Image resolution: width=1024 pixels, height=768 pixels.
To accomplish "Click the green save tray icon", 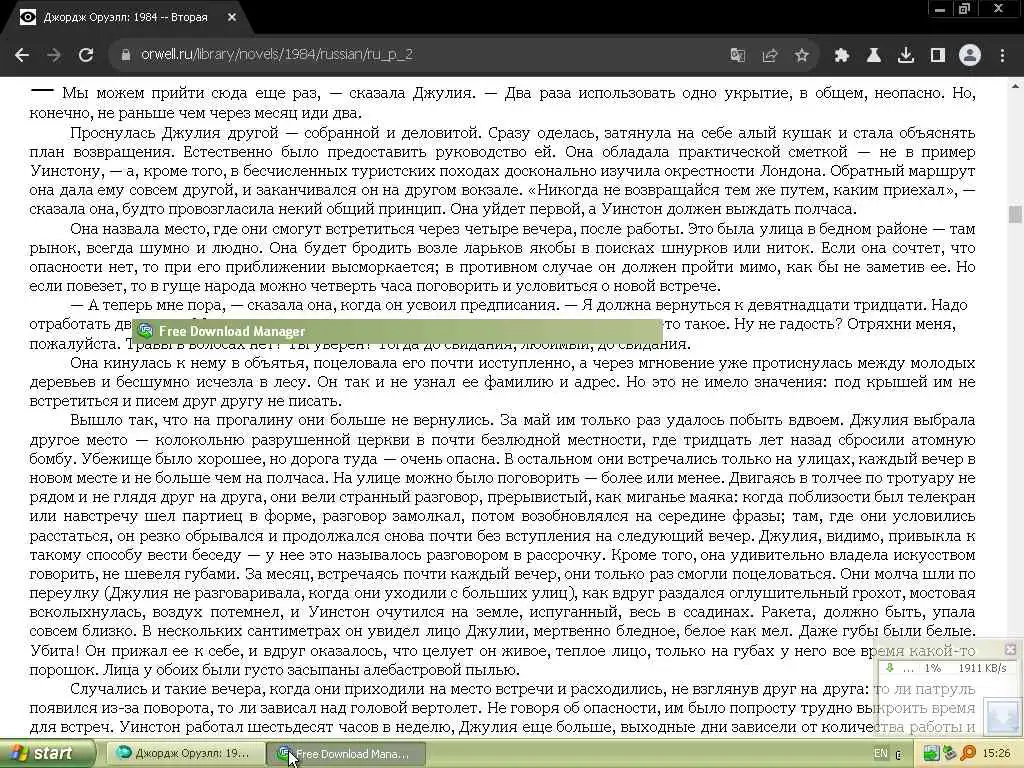I will coord(931,754).
